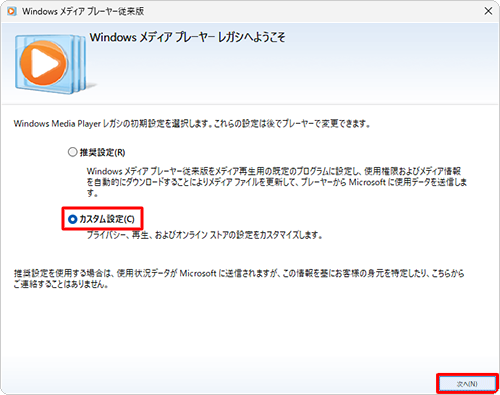Viewport: 500px width, 395px height.
Task: Select the カスタム設定(C) radio button
Action: [x=72, y=219]
